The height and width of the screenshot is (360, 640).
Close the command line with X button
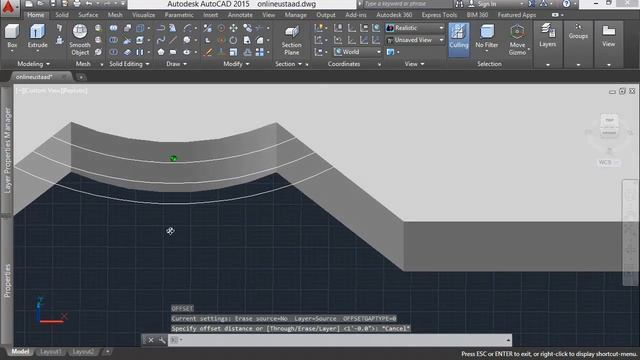pyautogui.click(x=151, y=340)
